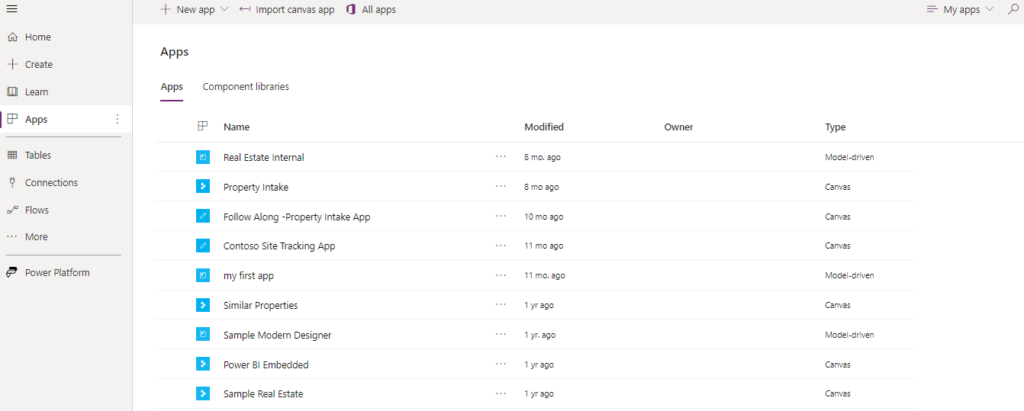This screenshot has width=1024, height=411.
Task: Click the Home house icon
Action: [12, 37]
